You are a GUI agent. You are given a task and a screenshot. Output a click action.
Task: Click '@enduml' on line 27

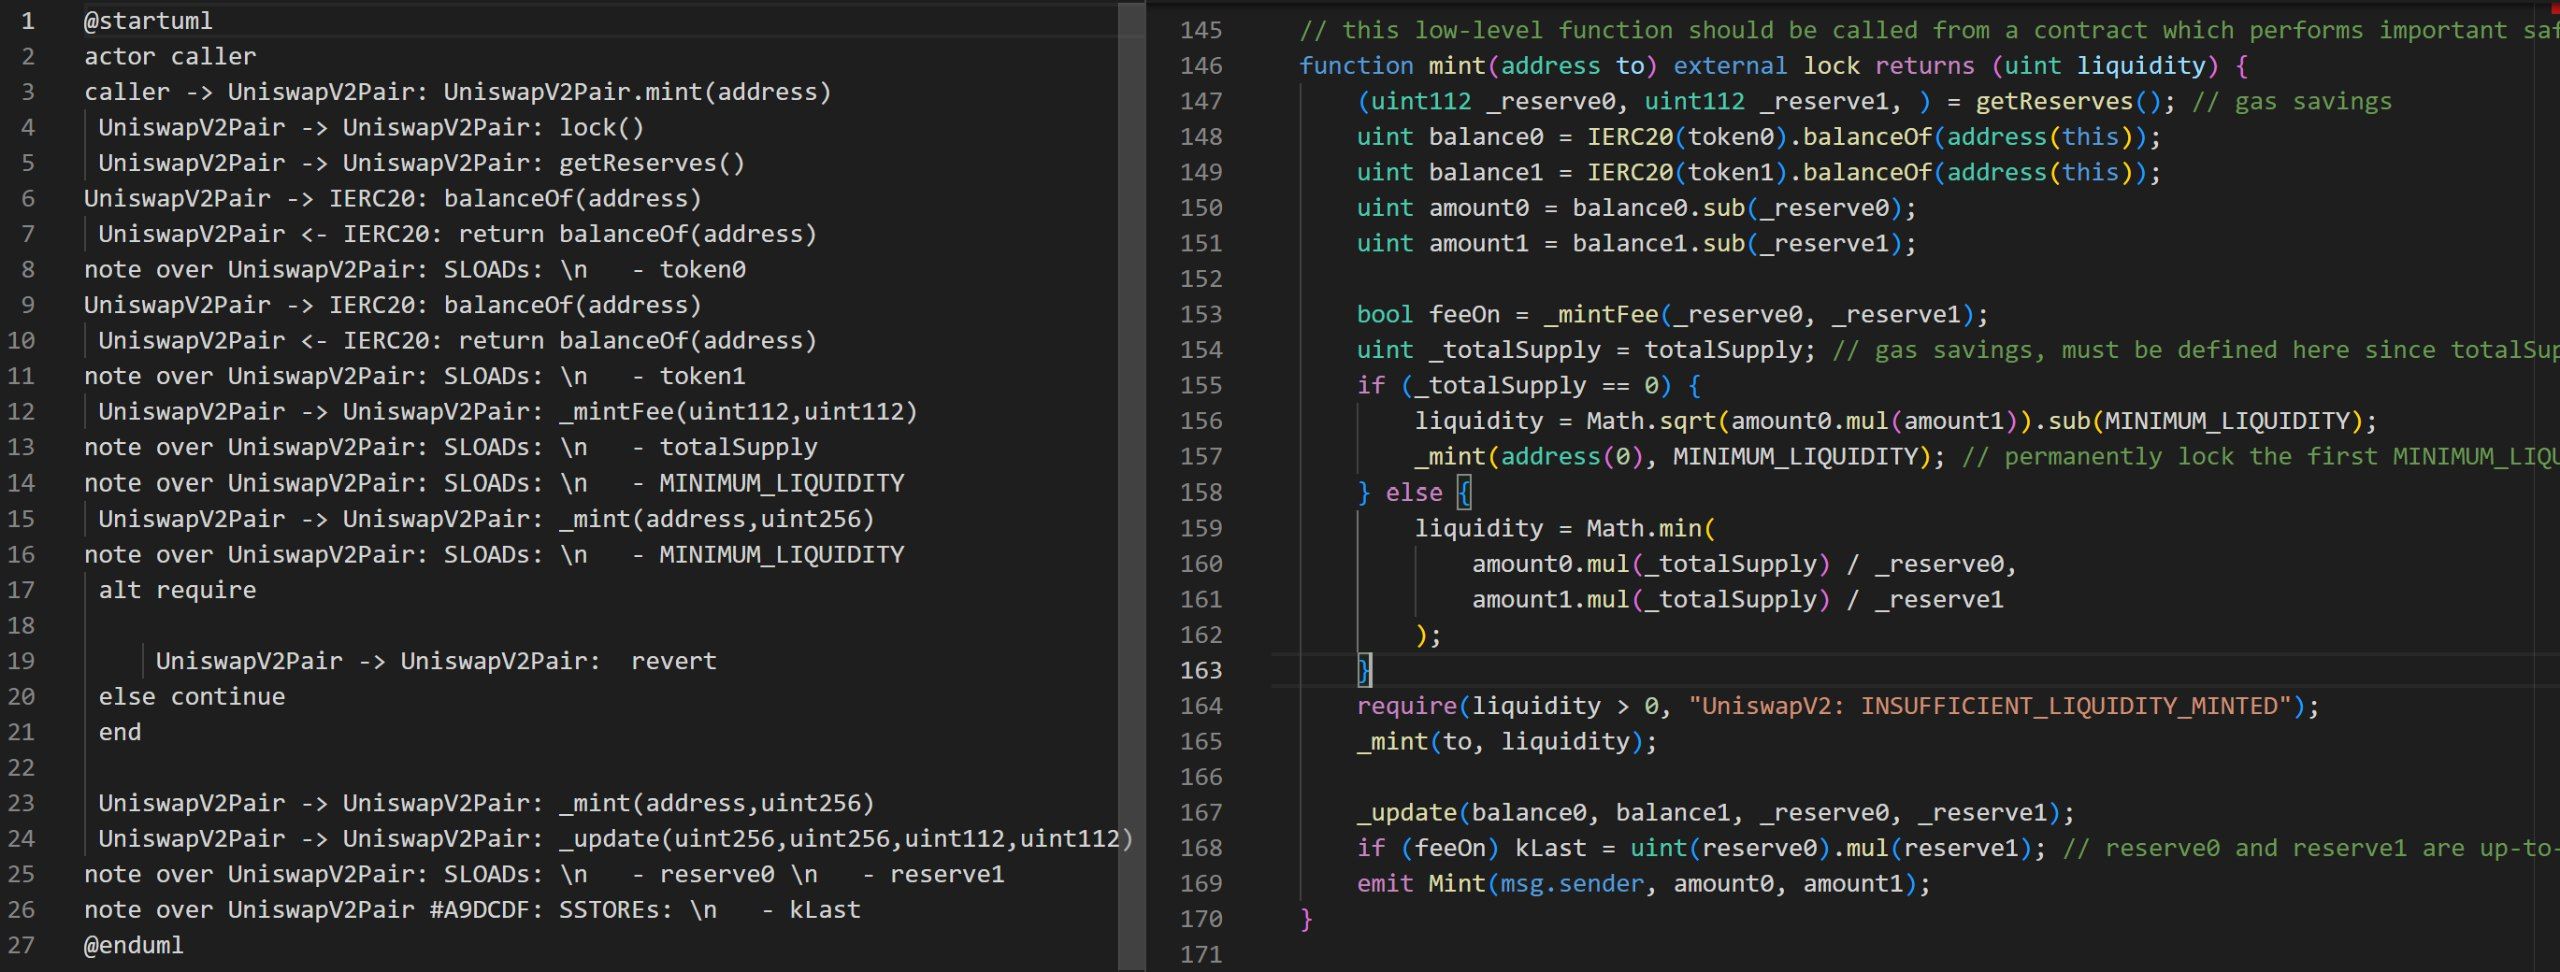pyautogui.click(x=134, y=946)
